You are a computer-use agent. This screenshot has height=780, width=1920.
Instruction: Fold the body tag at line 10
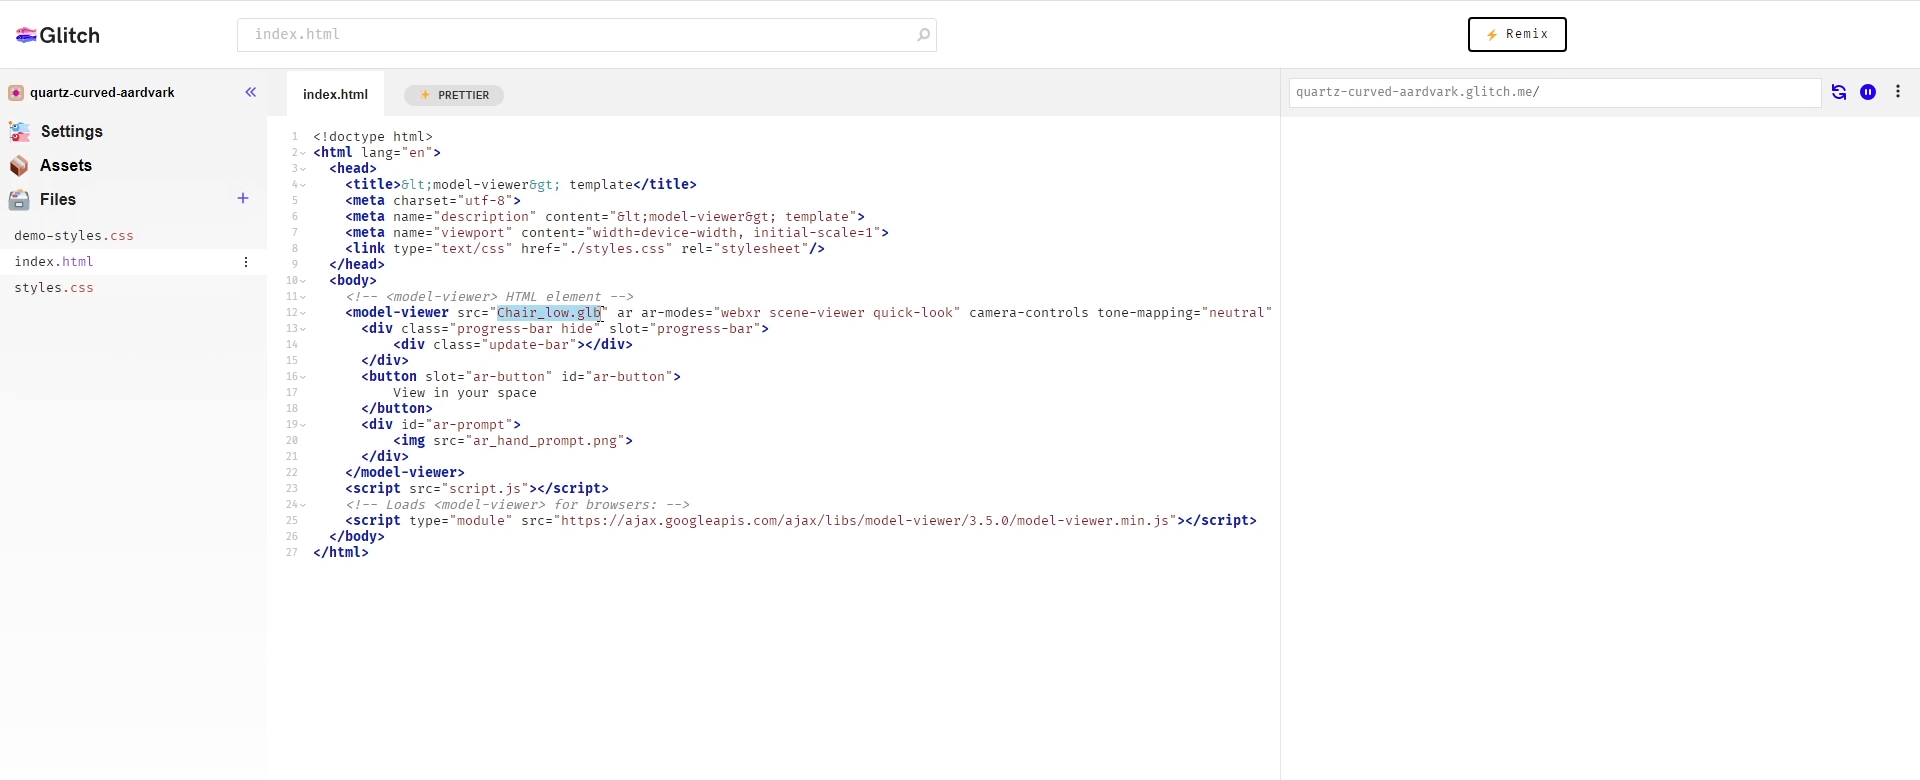303,281
